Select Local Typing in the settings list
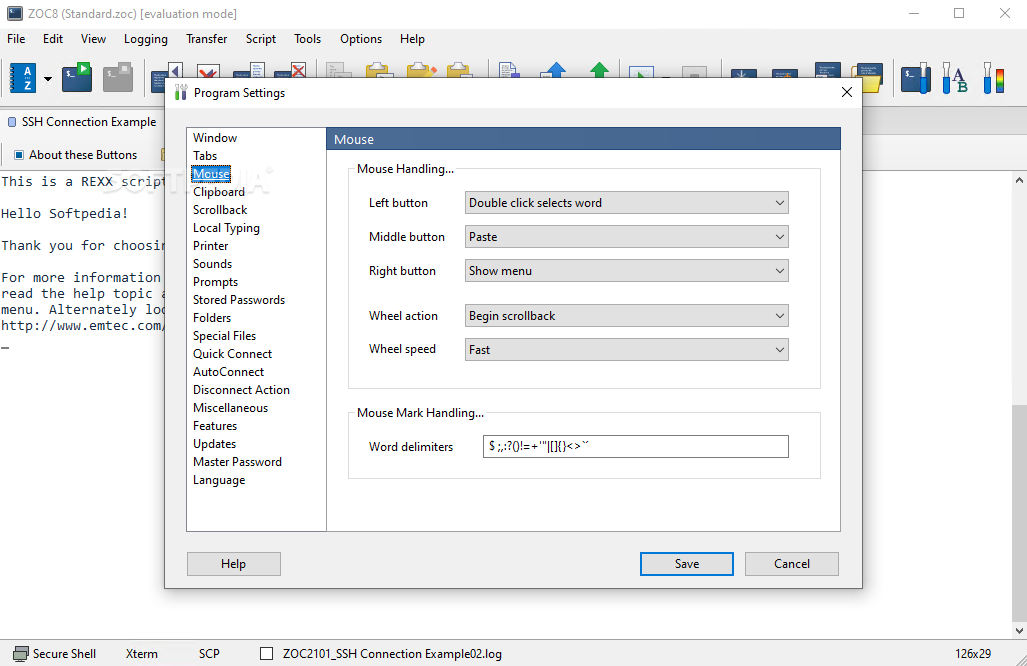 (226, 228)
